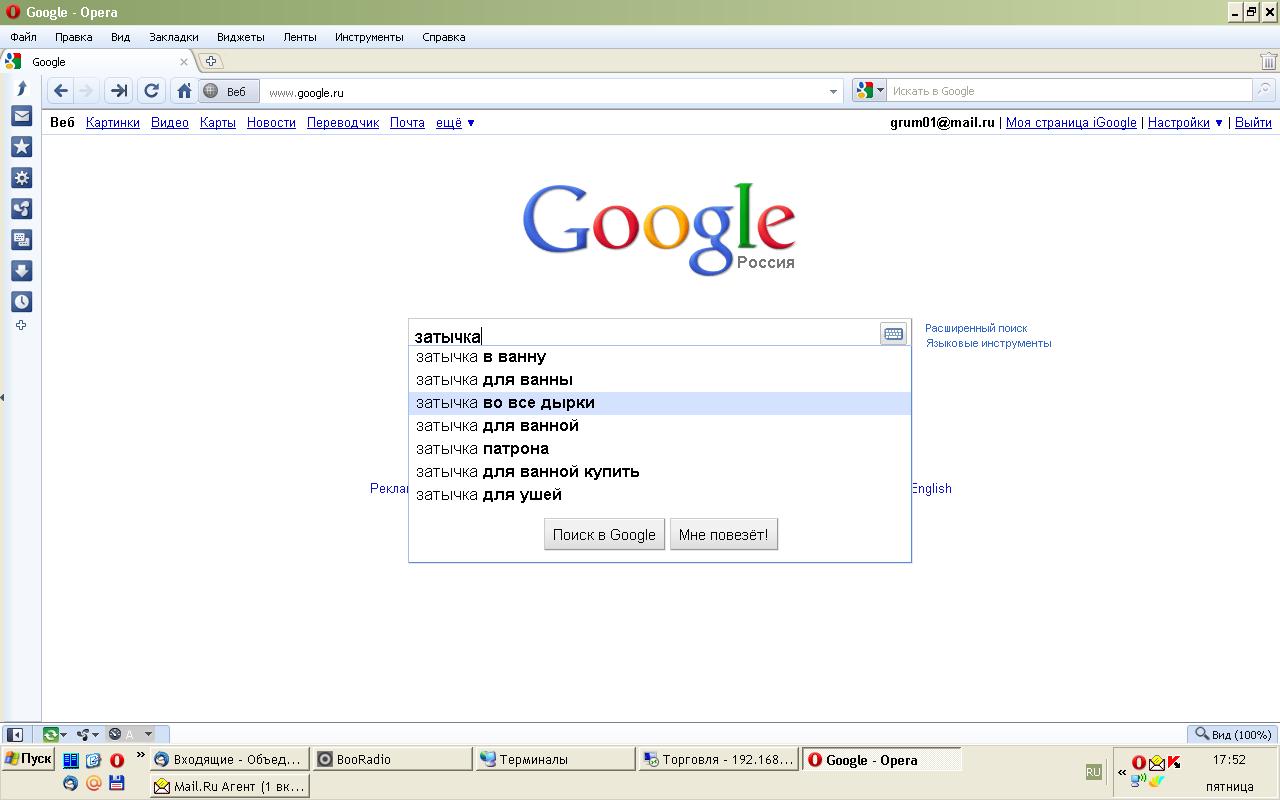Open 'Расширенный поиск' link

click(976, 328)
